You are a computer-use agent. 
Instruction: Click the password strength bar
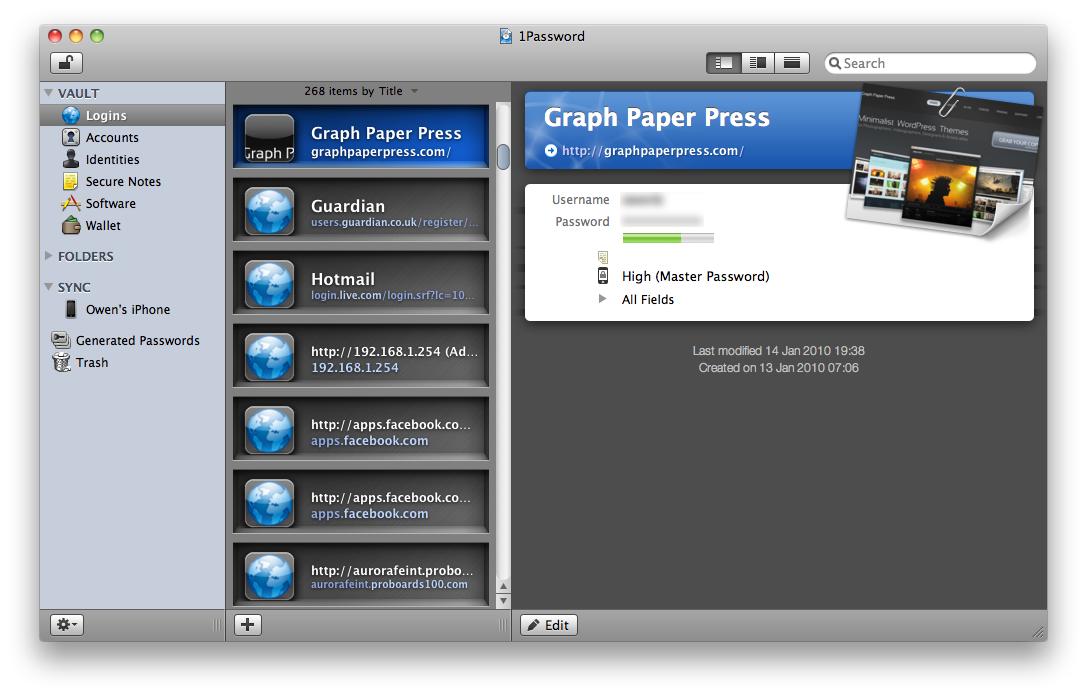[668, 238]
